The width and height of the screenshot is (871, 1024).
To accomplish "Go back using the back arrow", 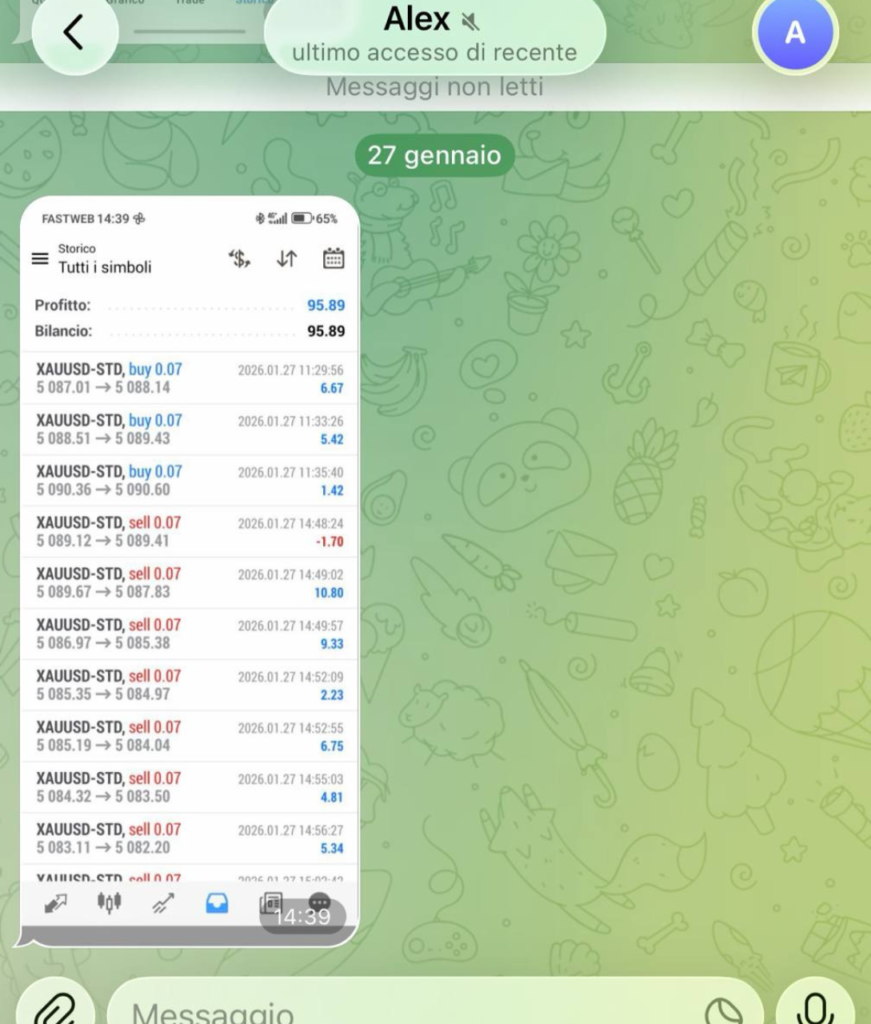I will pos(74,33).
